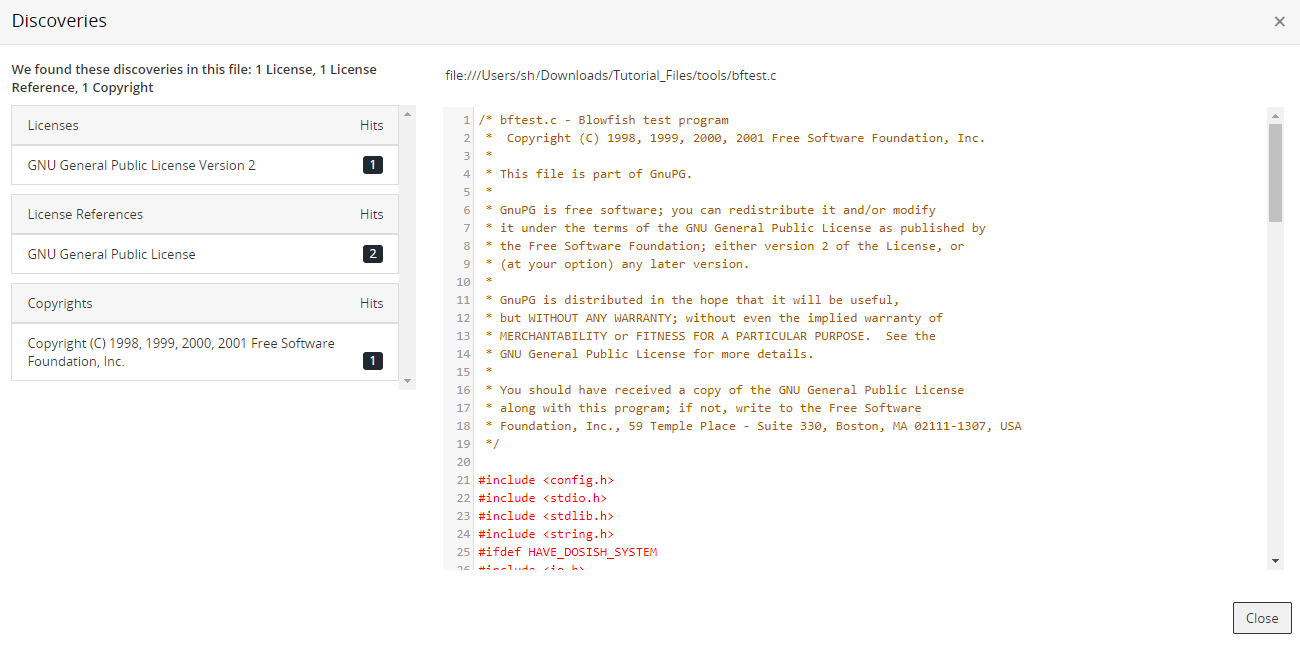Click the up arrow of the left panel scrollbar
This screenshot has height=646, width=1300.
coord(408,112)
